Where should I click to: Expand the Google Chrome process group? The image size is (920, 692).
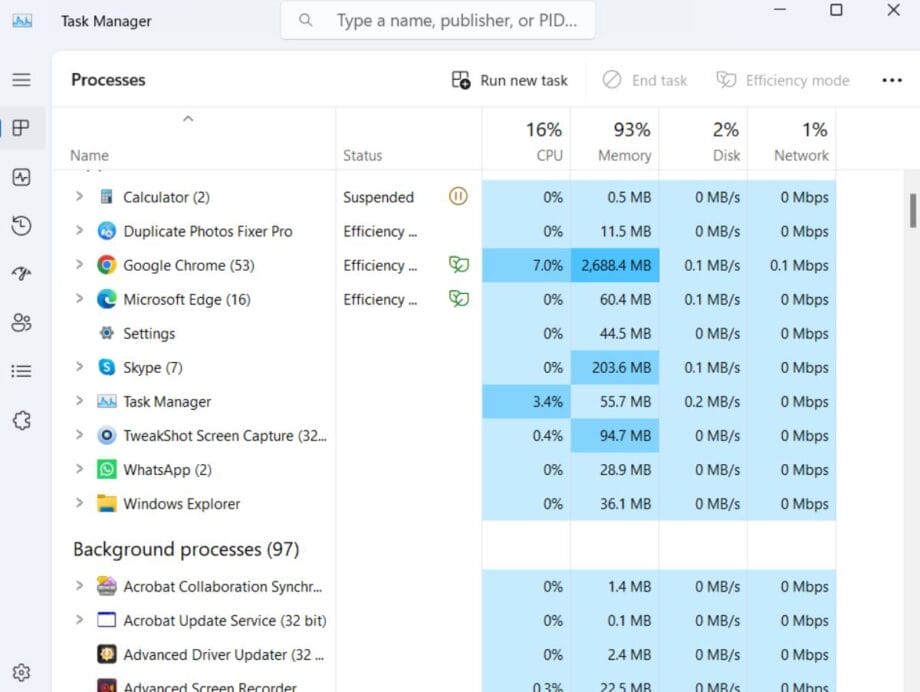coord(80,265)
